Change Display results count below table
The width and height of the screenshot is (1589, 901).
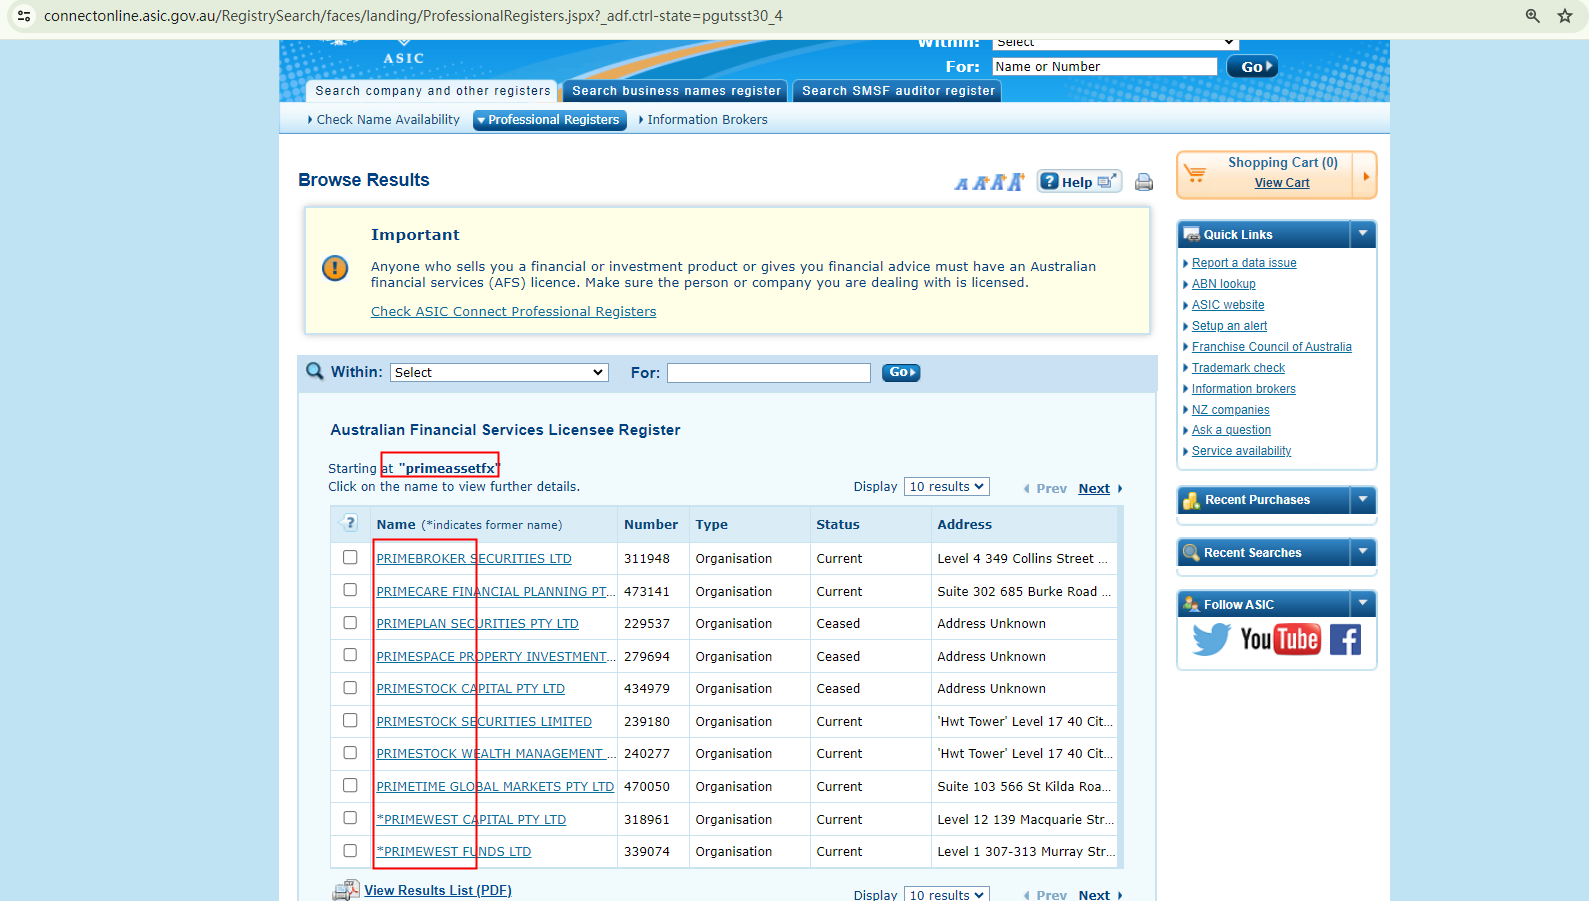[947, 894]
